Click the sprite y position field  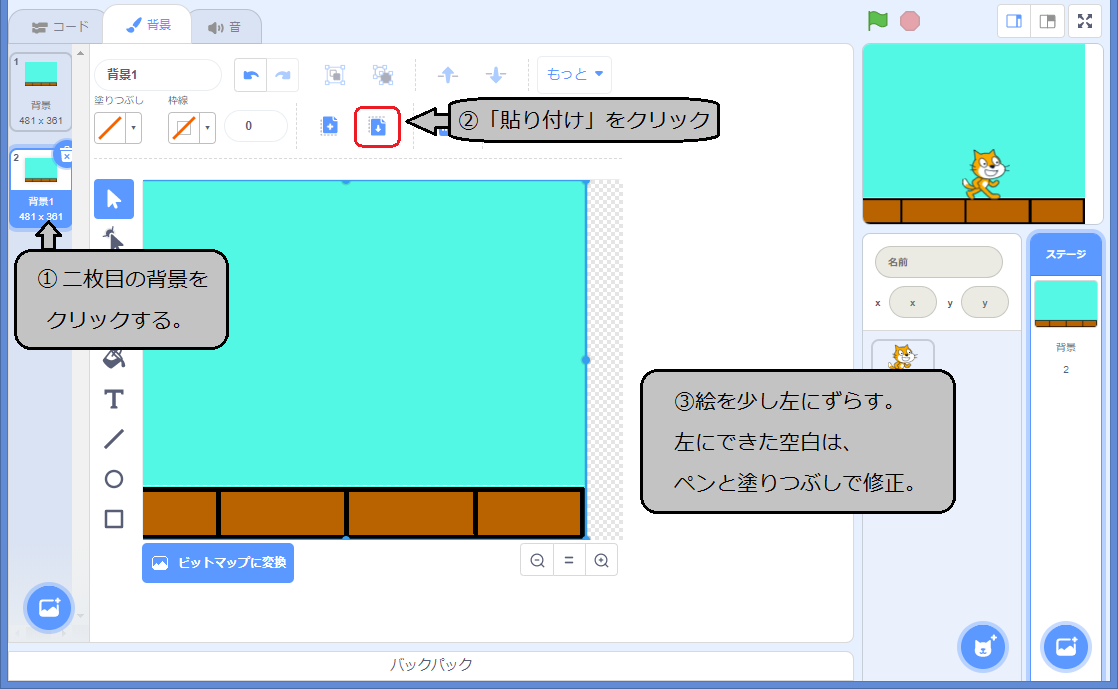point(985,303)
